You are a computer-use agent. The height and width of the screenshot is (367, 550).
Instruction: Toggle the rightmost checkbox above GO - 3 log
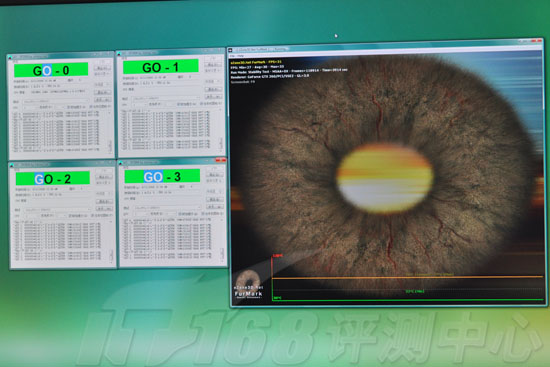pos(202,213)
